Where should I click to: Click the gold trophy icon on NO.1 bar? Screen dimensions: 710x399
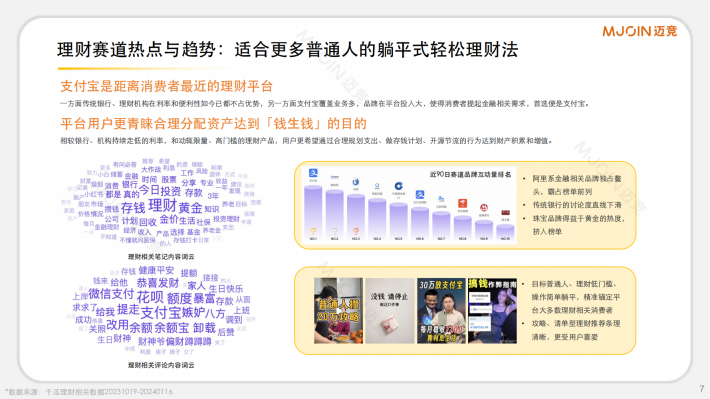pyautogui.click(x=313, y=231)
